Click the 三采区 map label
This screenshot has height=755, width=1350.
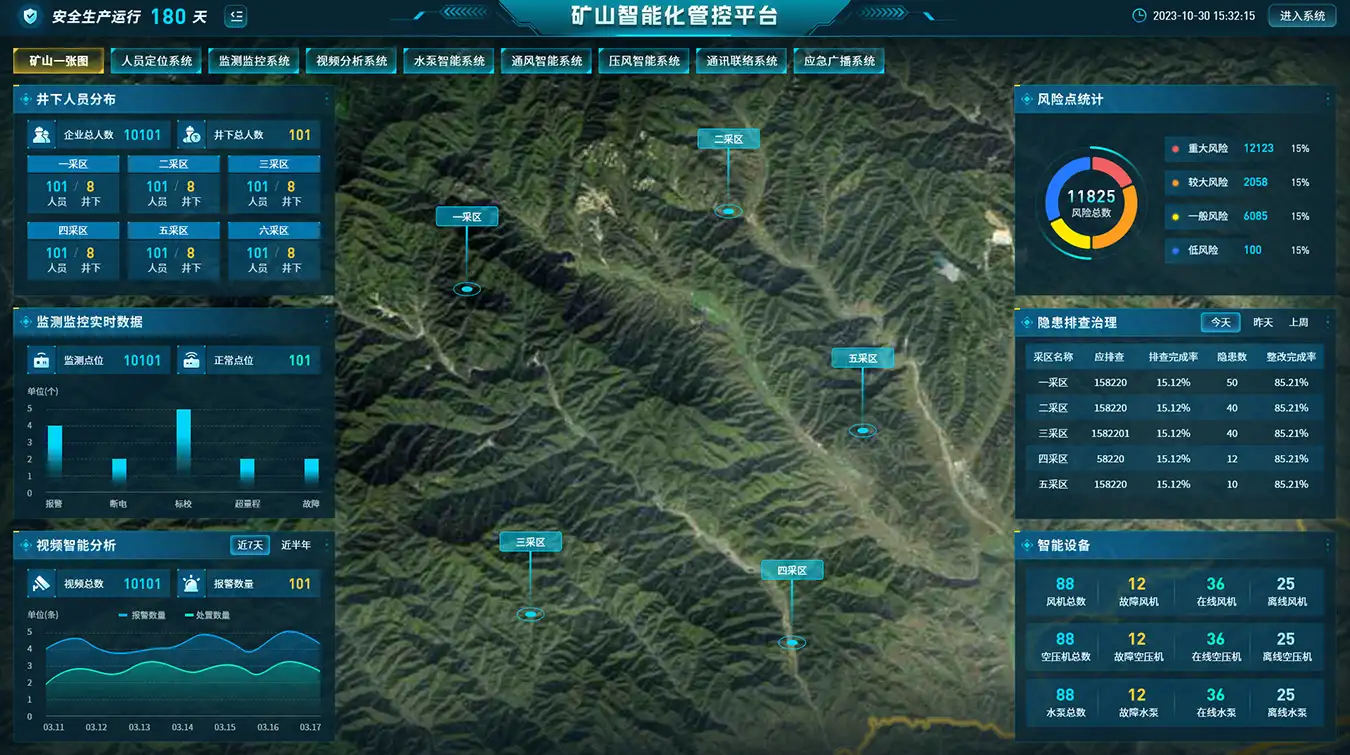tap(530, 542)
